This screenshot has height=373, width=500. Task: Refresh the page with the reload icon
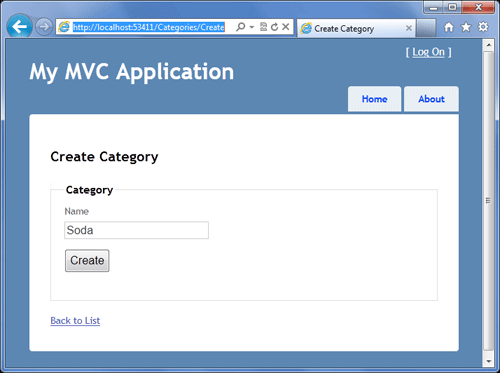click(x=274, y=27)
